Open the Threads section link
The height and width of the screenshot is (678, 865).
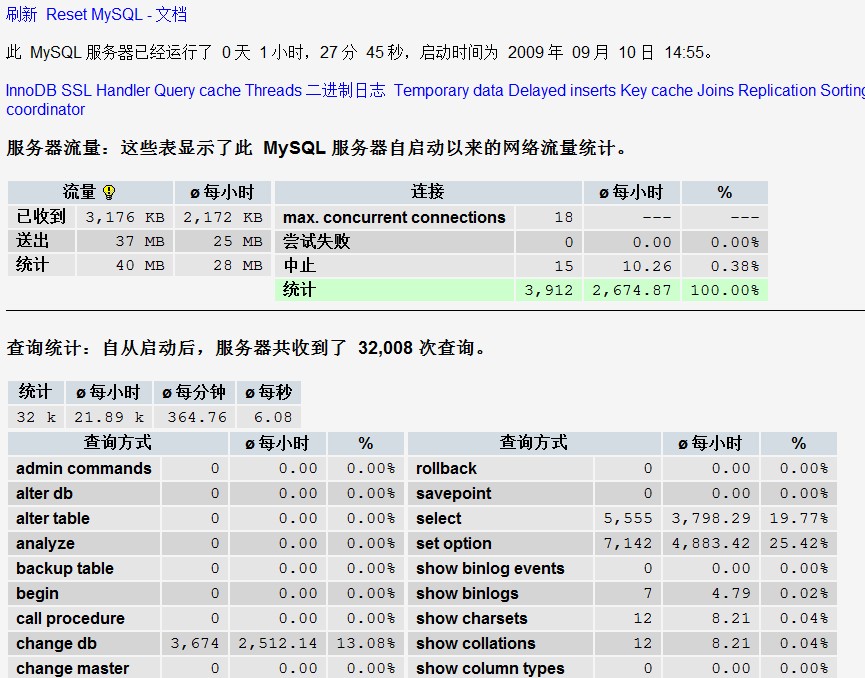(x=273, y=90)
